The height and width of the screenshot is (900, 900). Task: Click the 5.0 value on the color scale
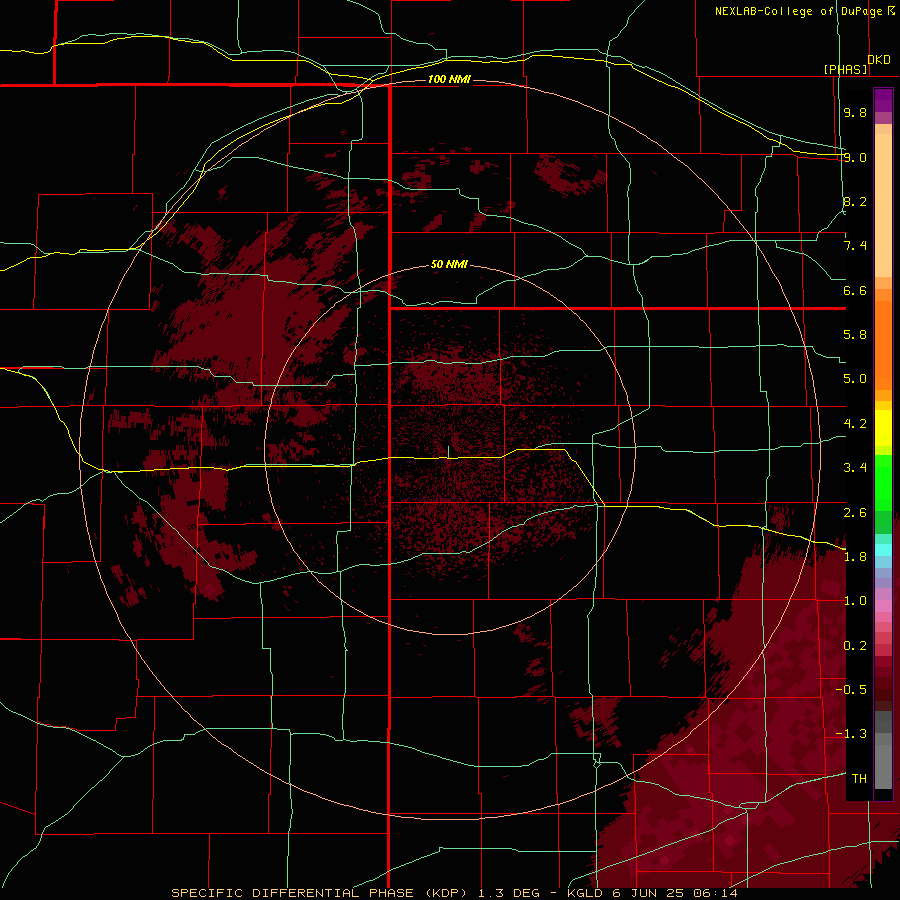click(x=855, y=379)
